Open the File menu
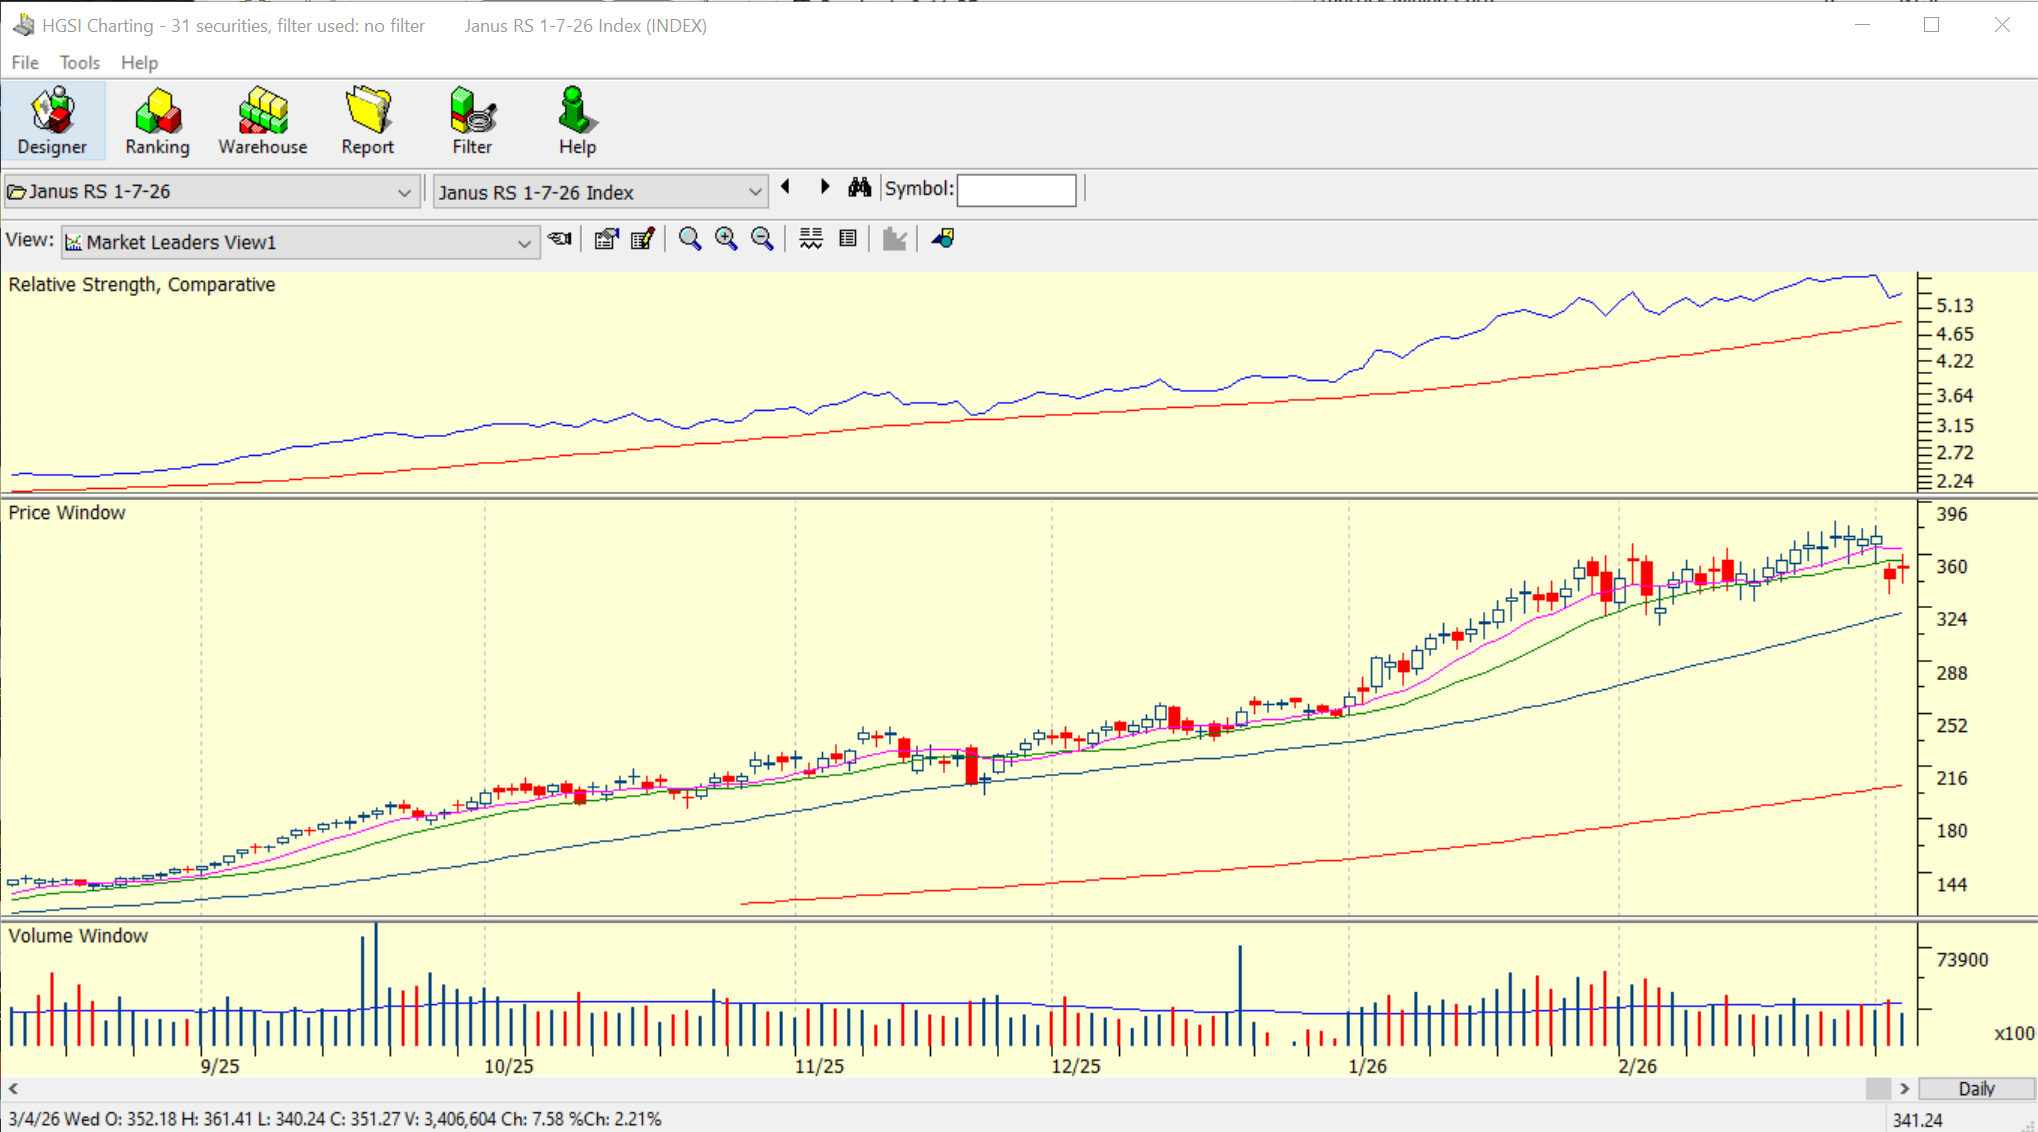Image resolution: width=2038 pixels, height=1132 pixels. click(24, 62)
